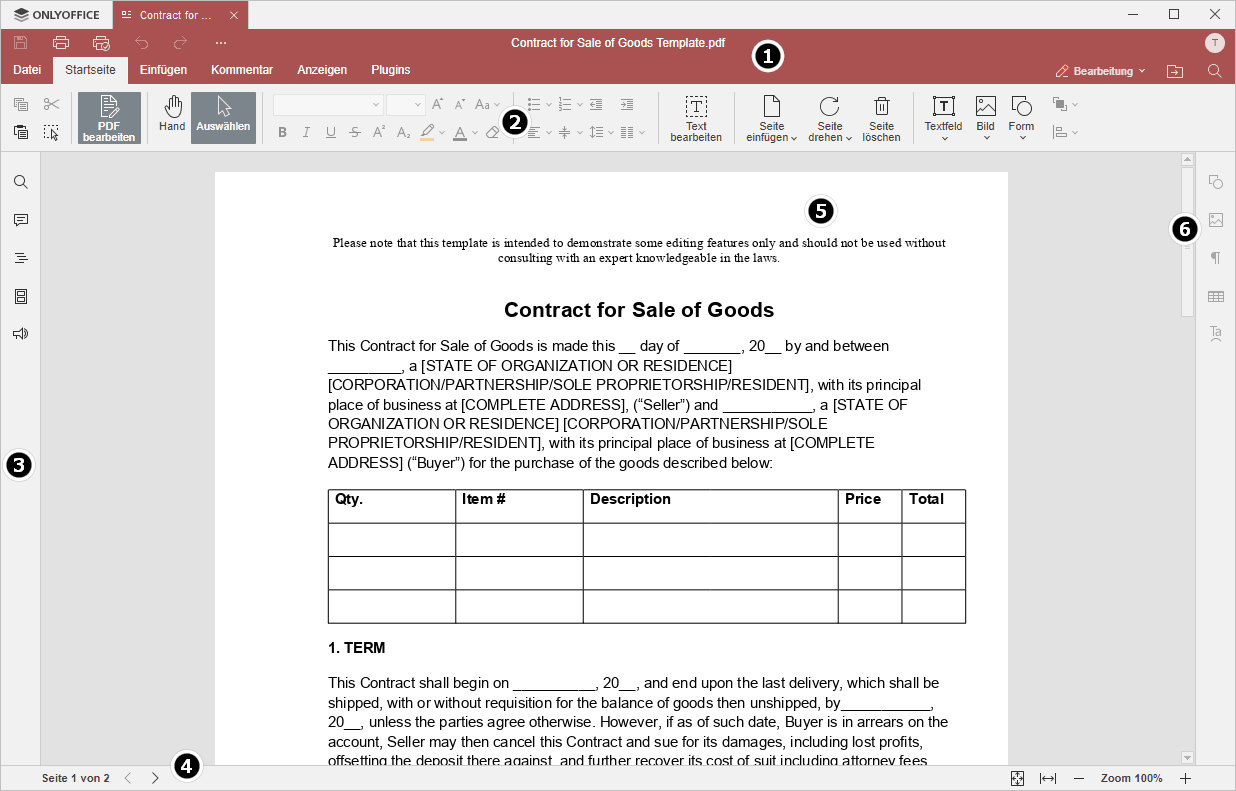This screenshot has height=791, width=1236.
Task: Zoom in with the plus button
Action: (x=1186, y=778)
